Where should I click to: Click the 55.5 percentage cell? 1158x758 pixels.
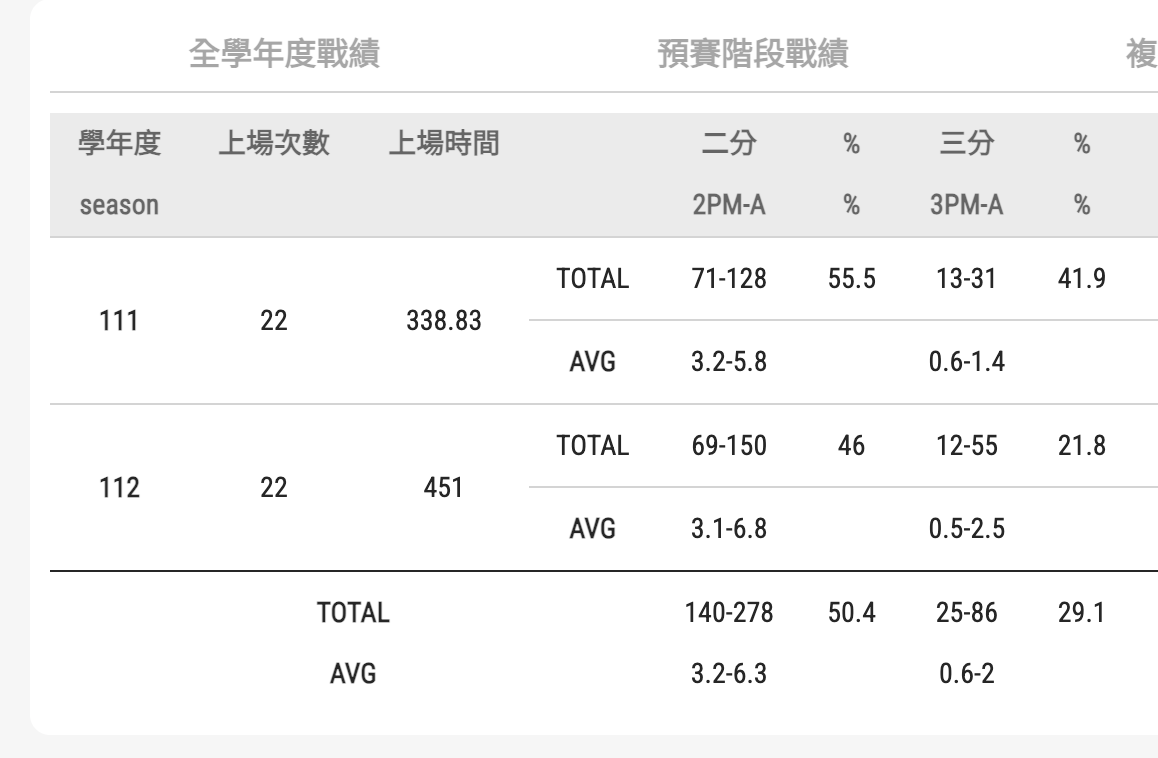[x=853, y=279]
